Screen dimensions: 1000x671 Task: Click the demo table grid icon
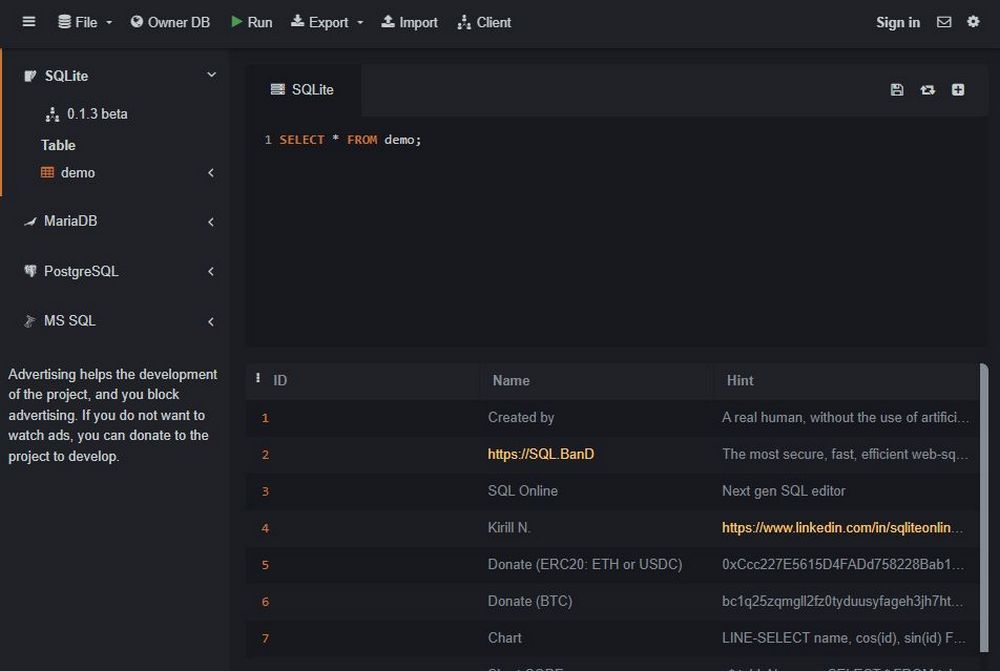click(x=47, y=172)
